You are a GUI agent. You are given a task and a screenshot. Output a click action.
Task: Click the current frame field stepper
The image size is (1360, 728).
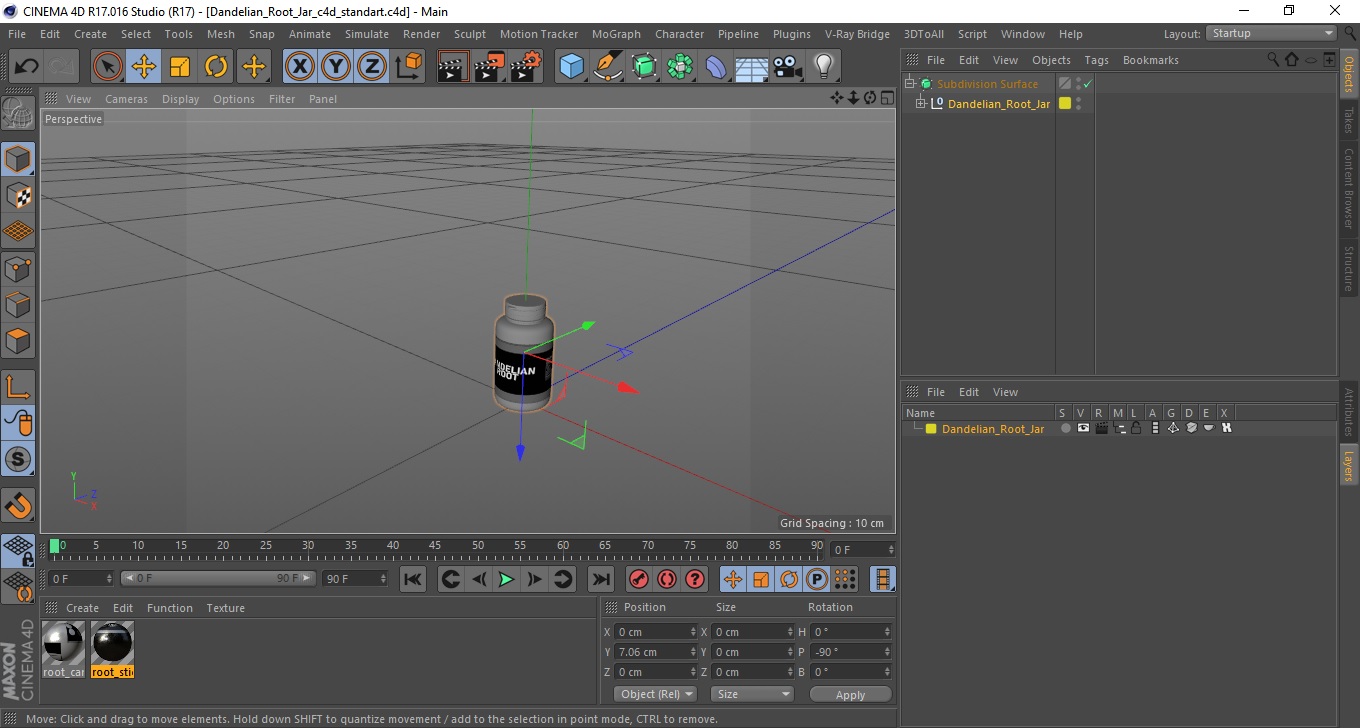pyautogui.click(x=890, y=550)
